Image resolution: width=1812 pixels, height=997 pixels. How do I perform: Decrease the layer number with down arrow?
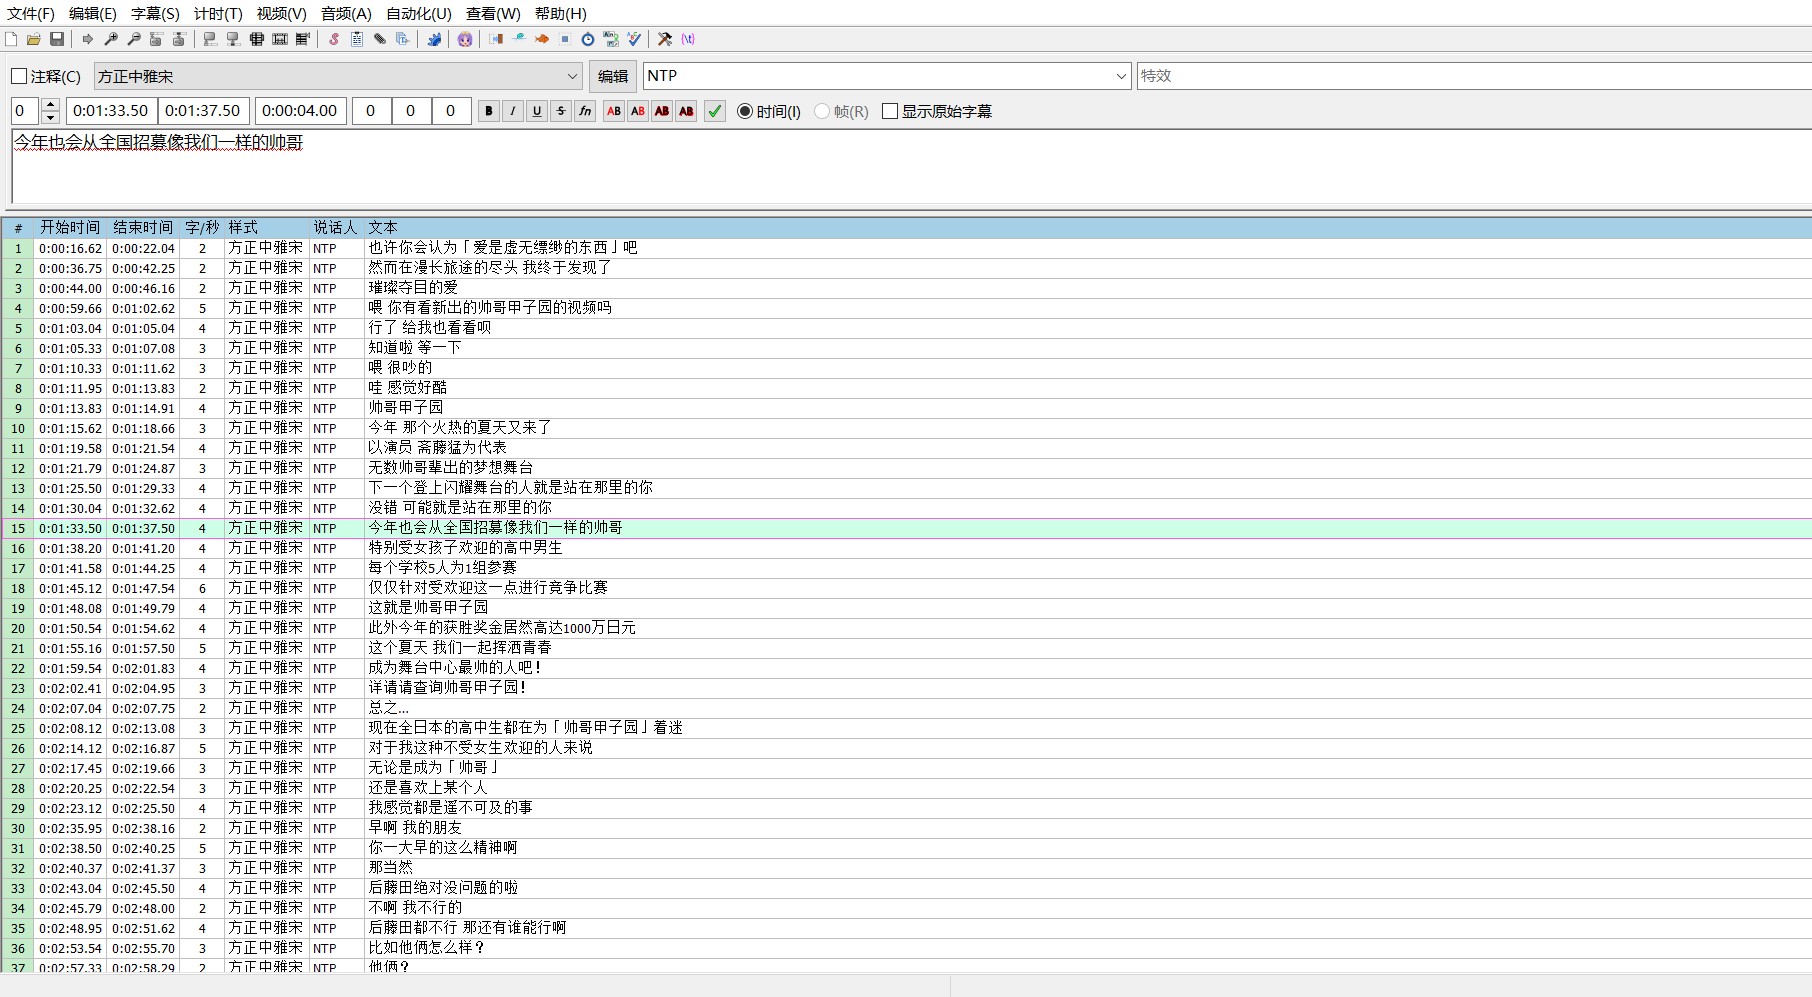tap(51, 118)
